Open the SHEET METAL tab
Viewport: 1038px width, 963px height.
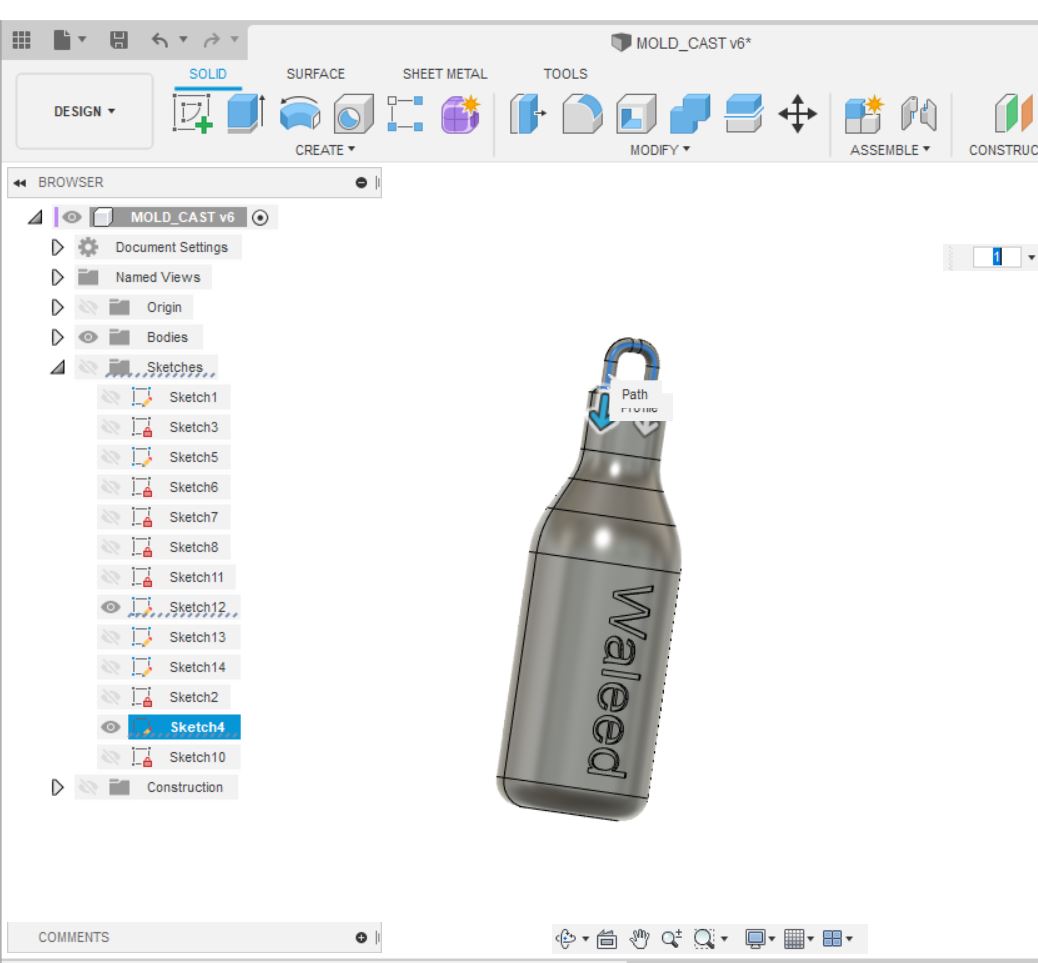[x=445, y=74]
